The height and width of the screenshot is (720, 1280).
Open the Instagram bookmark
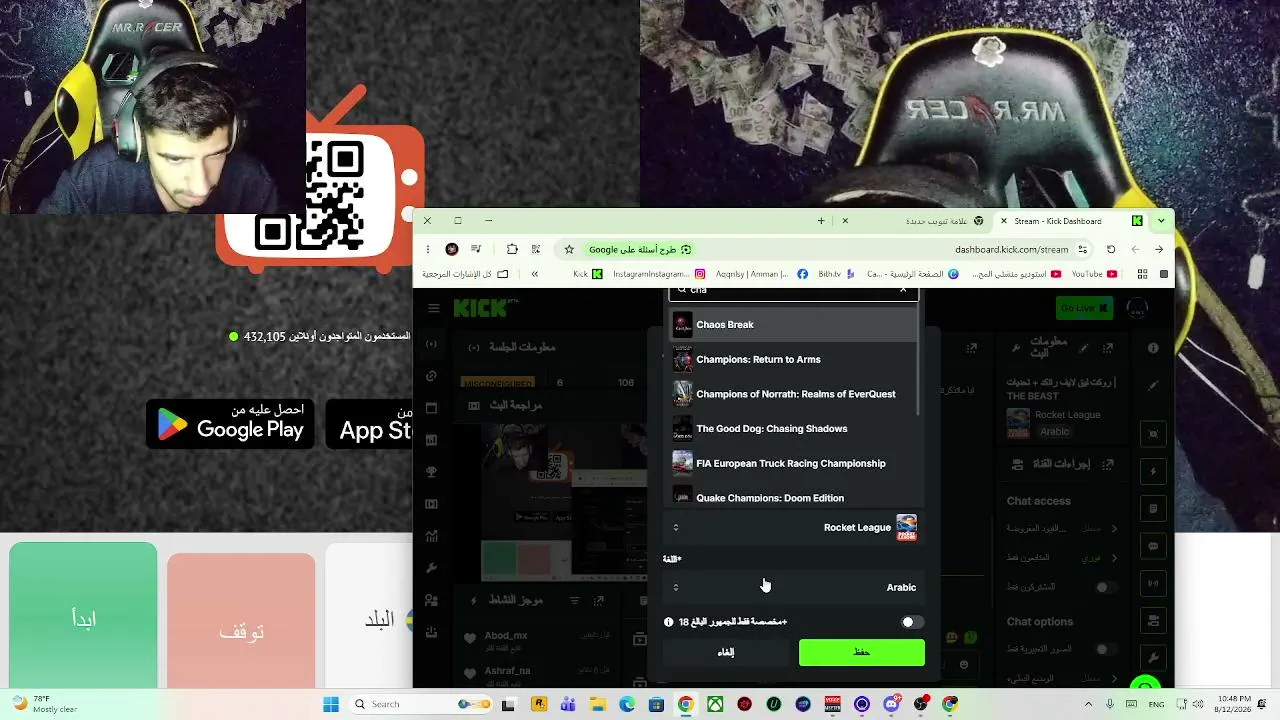tap(657, 274)
